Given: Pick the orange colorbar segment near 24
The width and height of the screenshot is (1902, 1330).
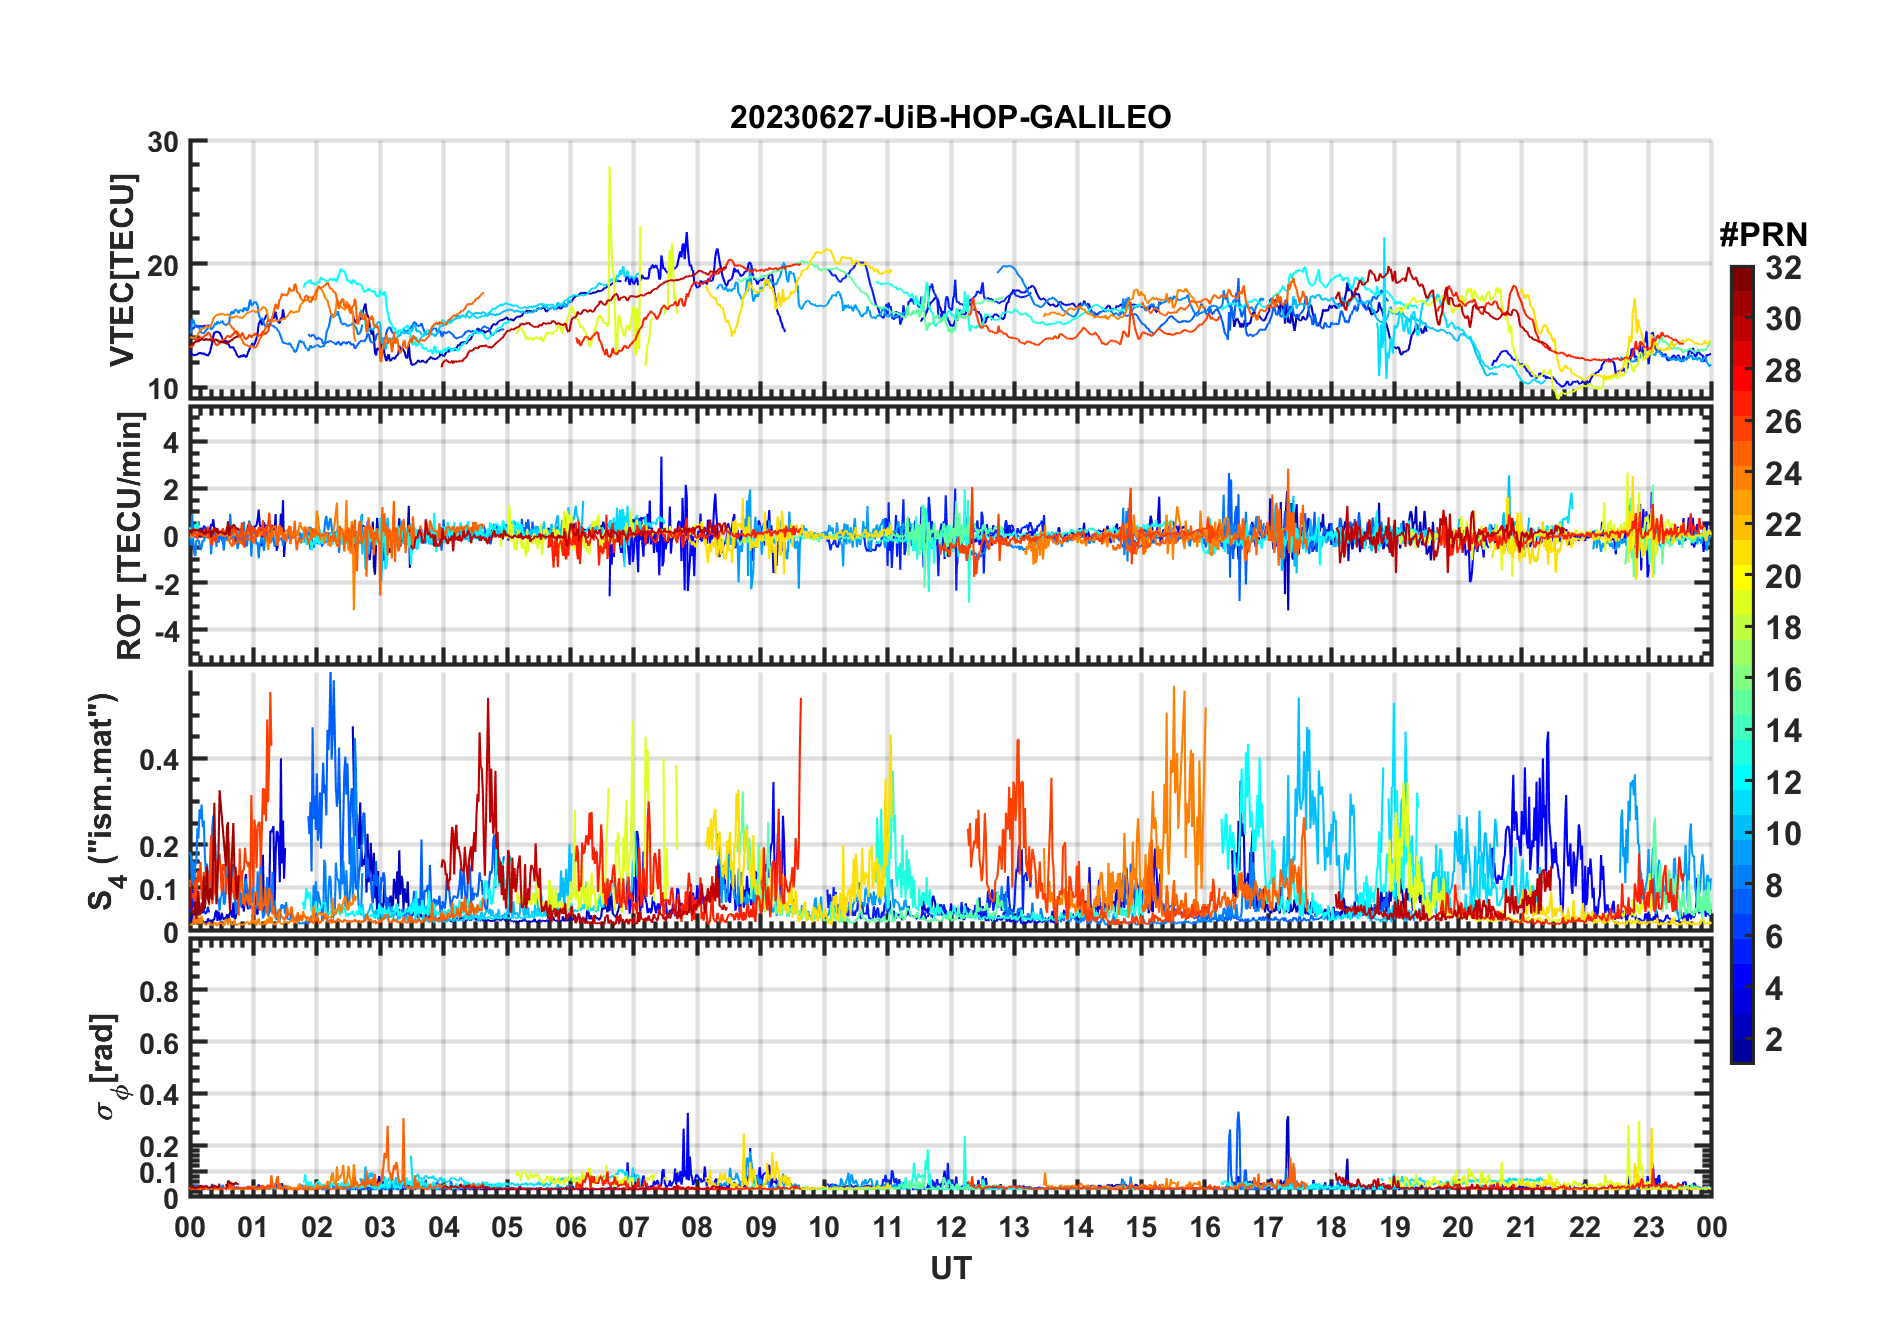Looking at the screenshot, I should [x=1741, y=474].
